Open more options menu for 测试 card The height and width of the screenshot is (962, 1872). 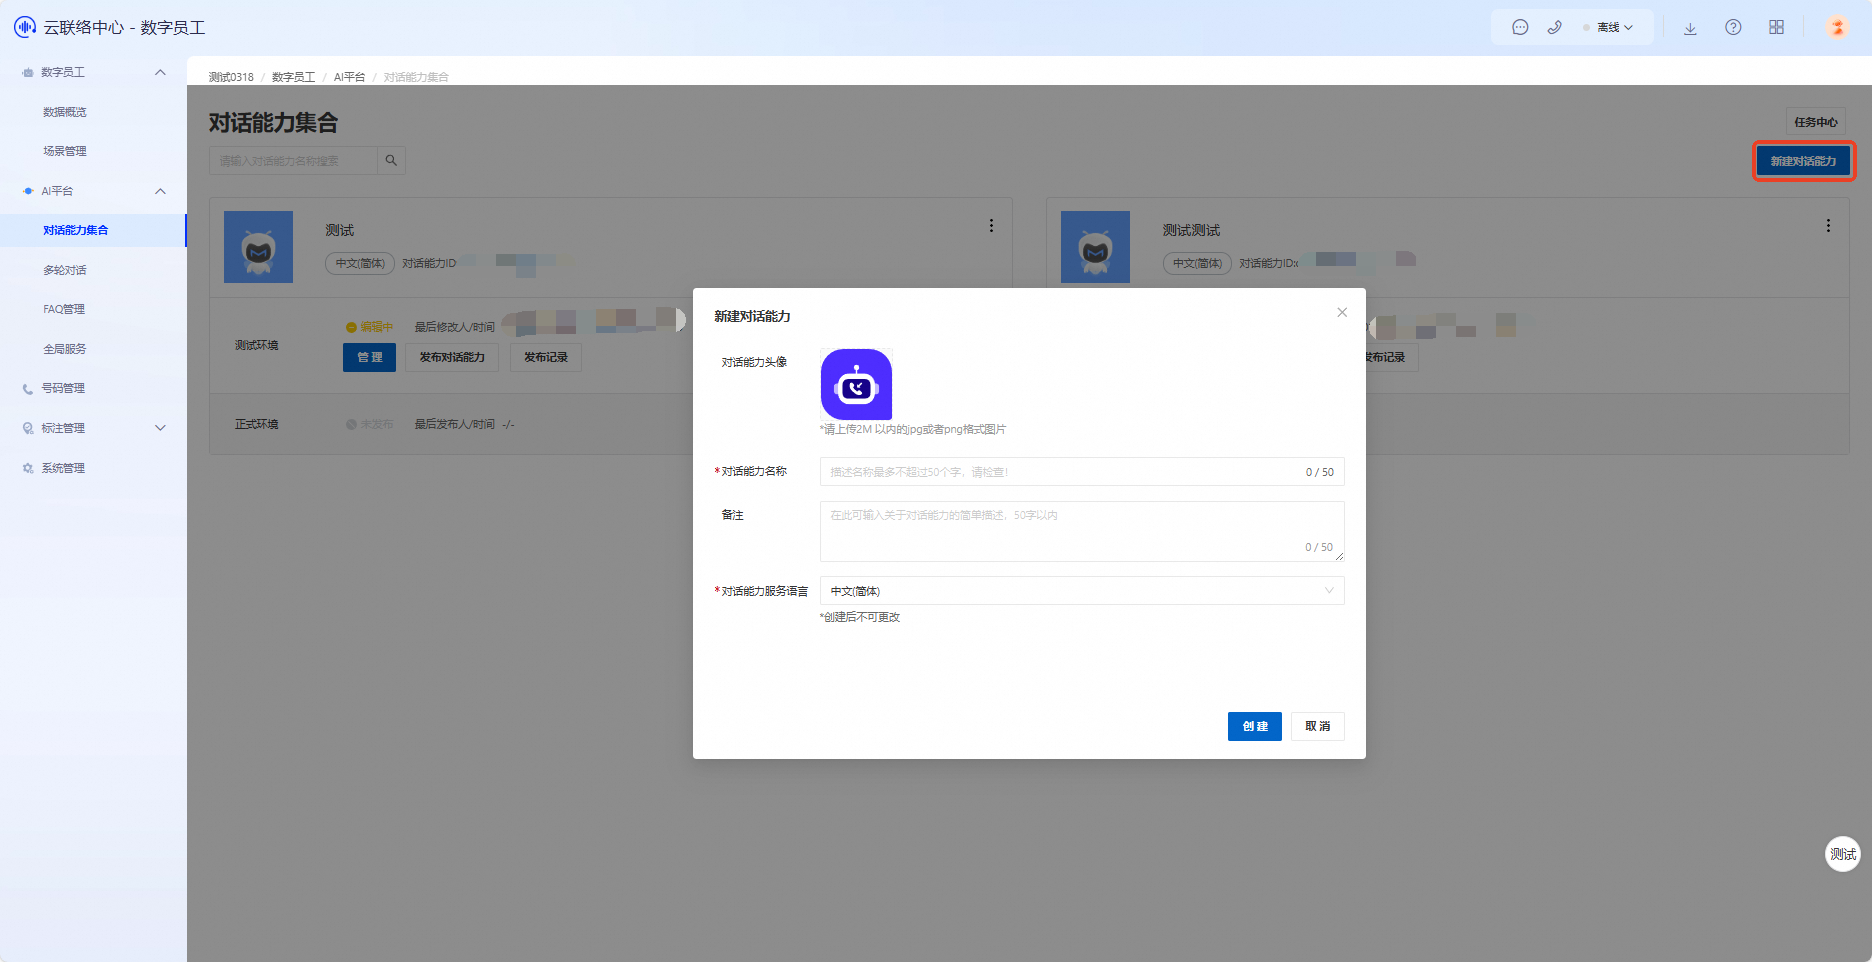(x=991, y=226)
